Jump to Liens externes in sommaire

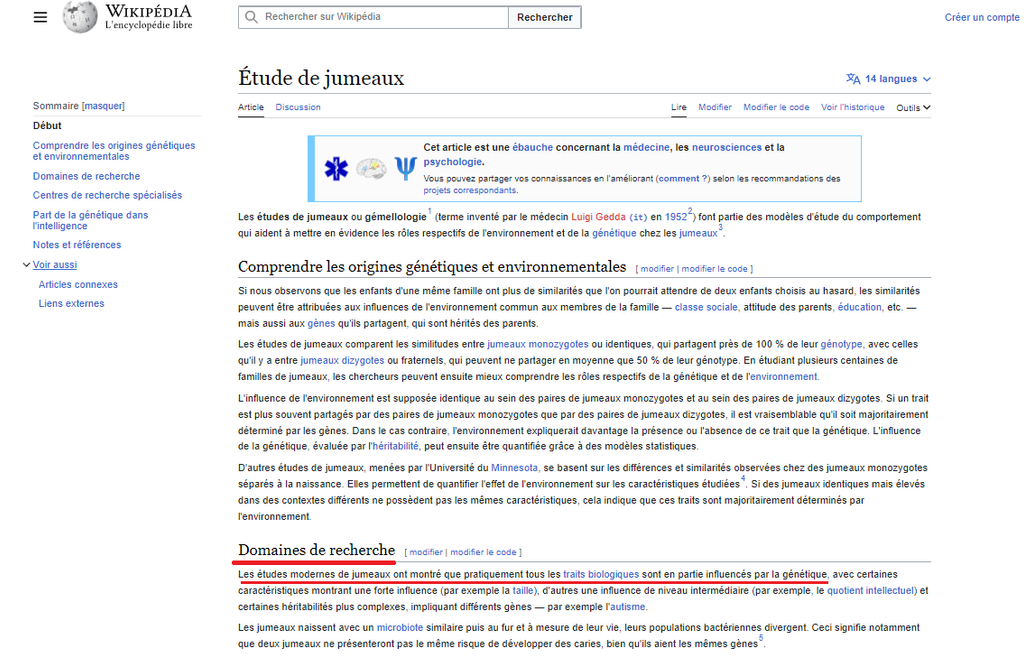71,304
